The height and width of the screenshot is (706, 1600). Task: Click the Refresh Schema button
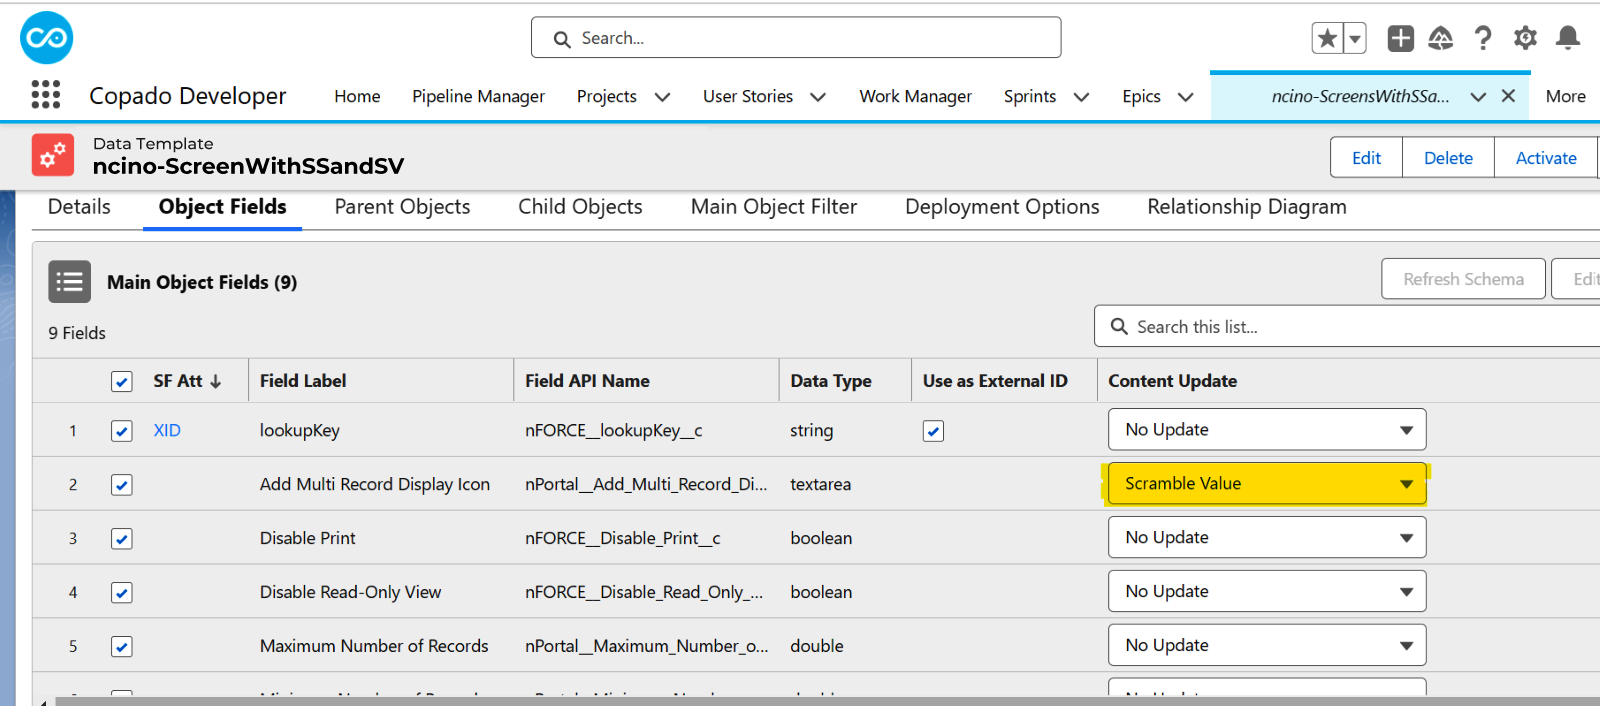(1463, 279)
